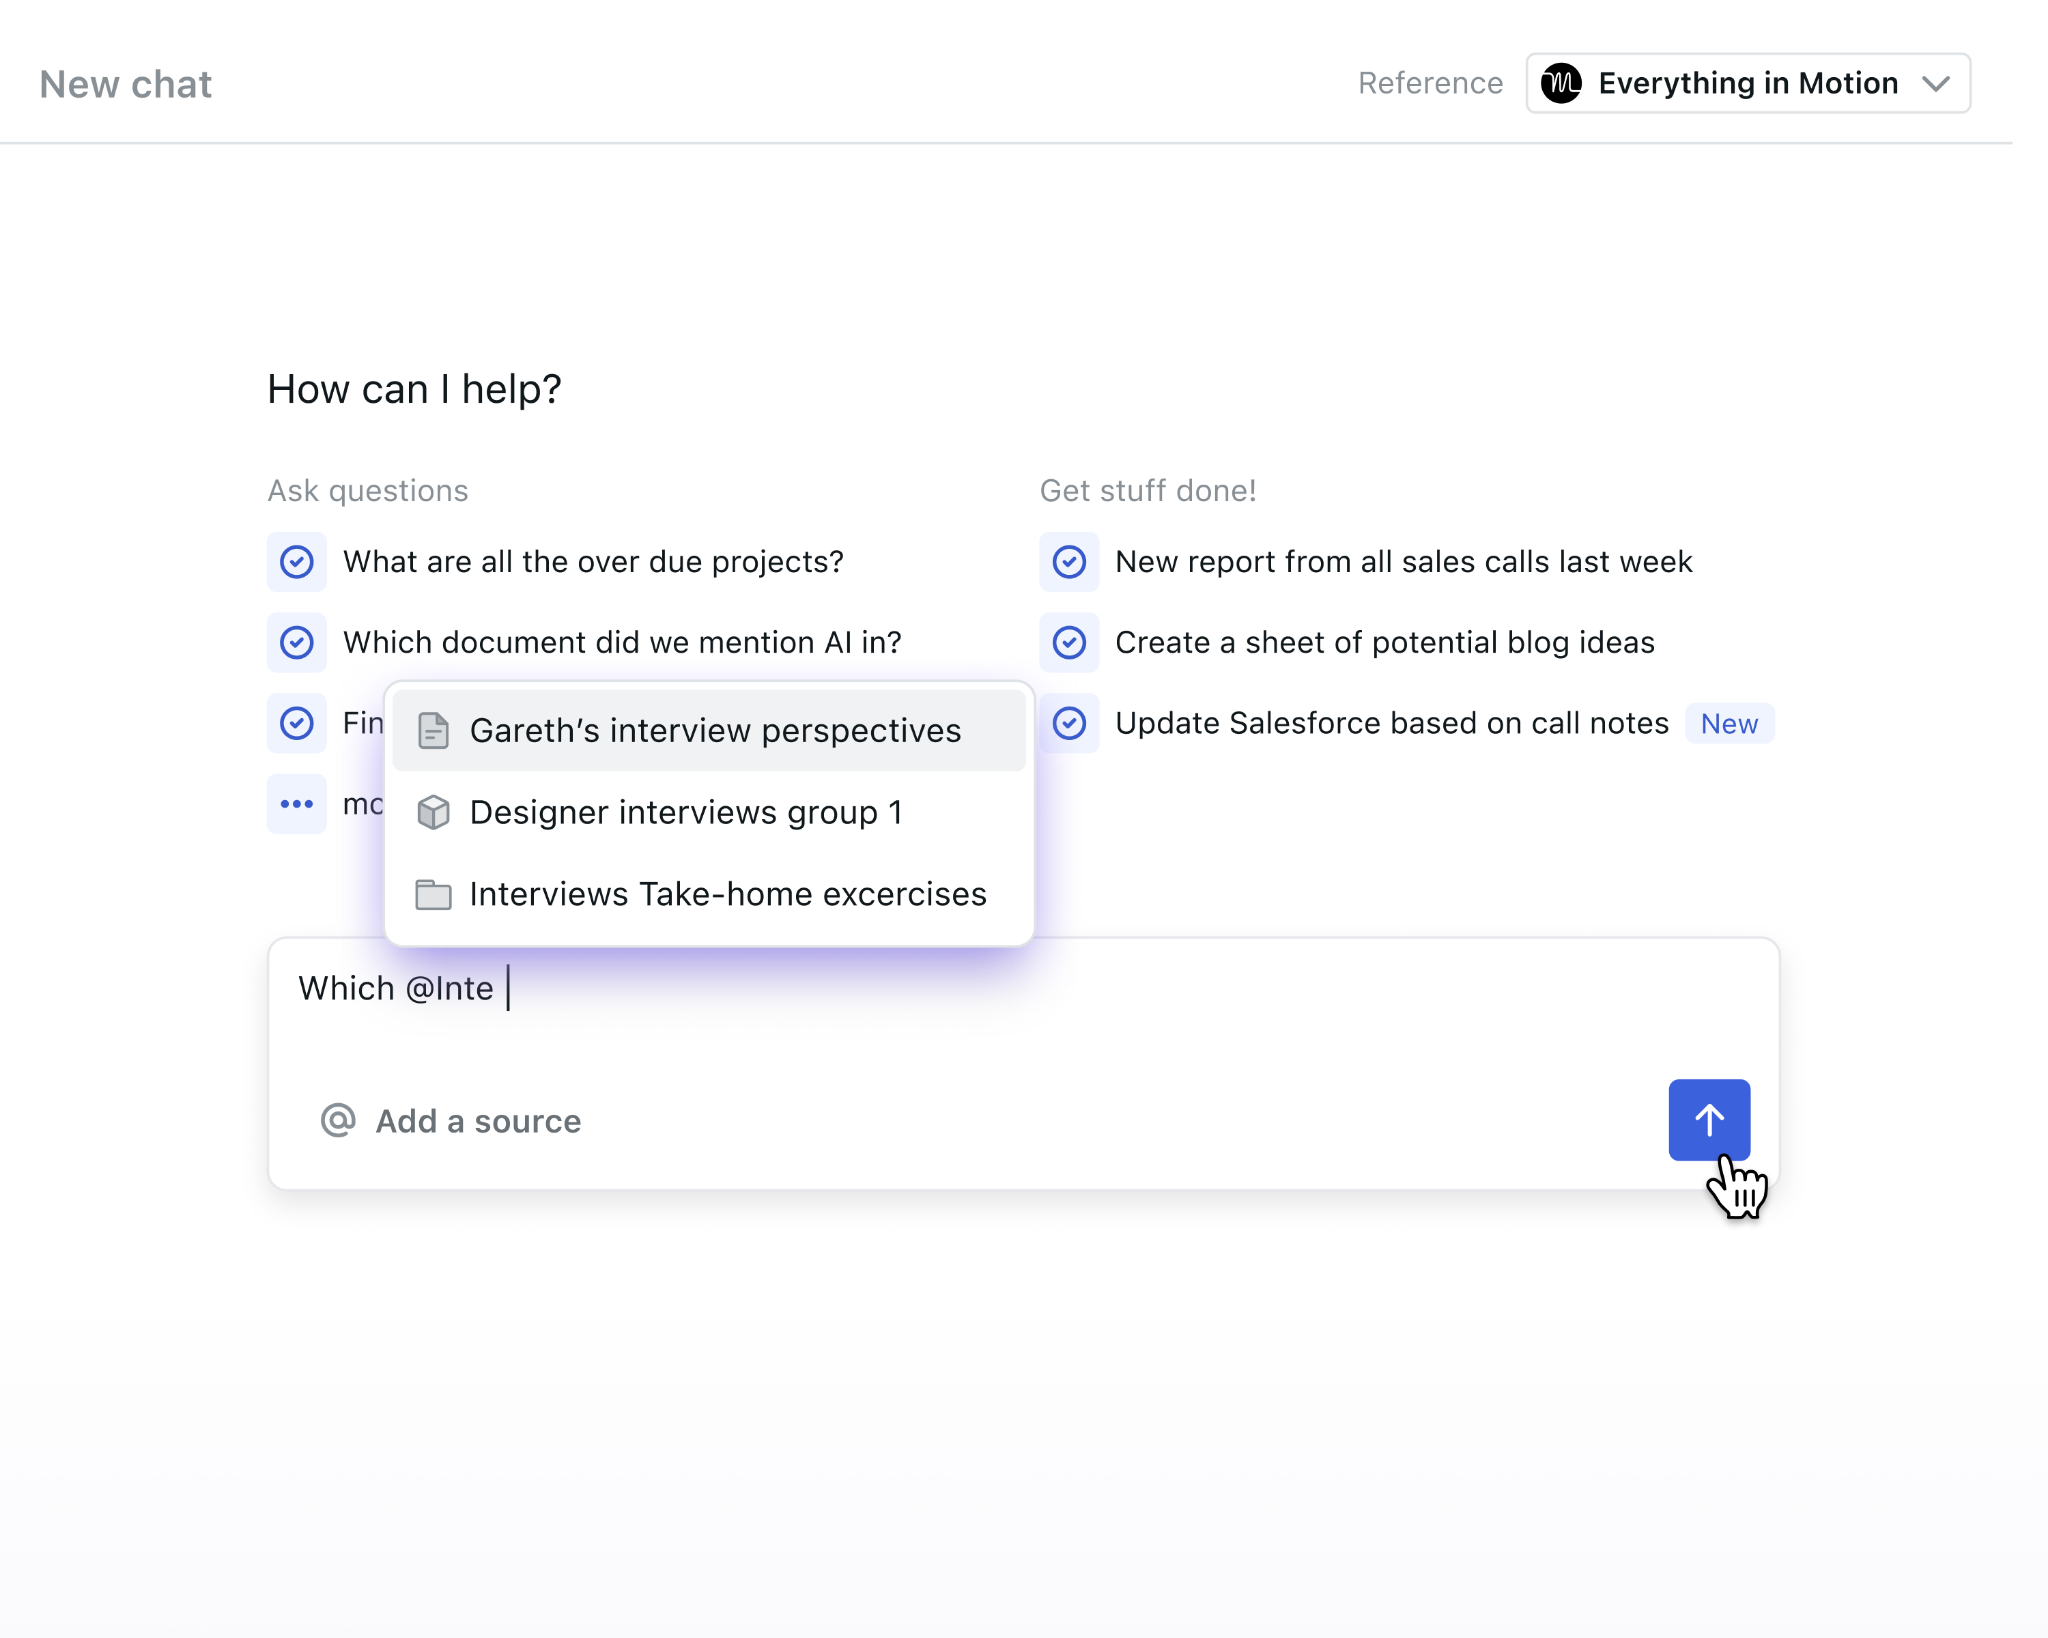Open the Everything in Motion reference dropdown
Image resolution: width=2048 pixels, height=1638 pixels.
pos(1748,83)
